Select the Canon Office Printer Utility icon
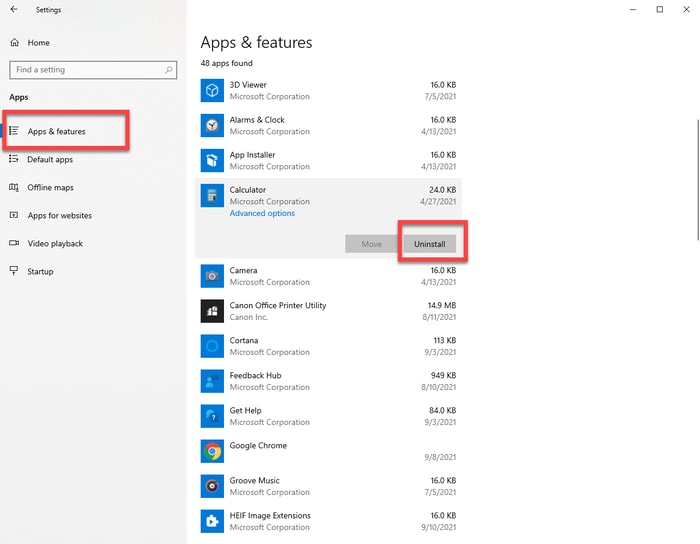Viewport: 700px width, 544px height. tap(212, 311)
